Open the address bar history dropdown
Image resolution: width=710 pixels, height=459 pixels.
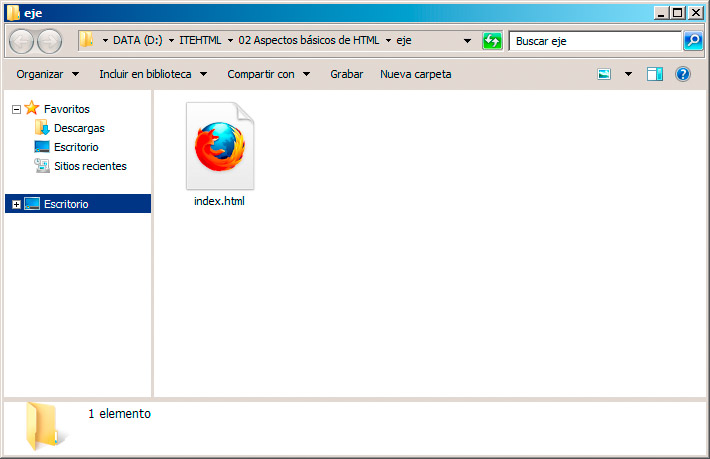(467, 41)
